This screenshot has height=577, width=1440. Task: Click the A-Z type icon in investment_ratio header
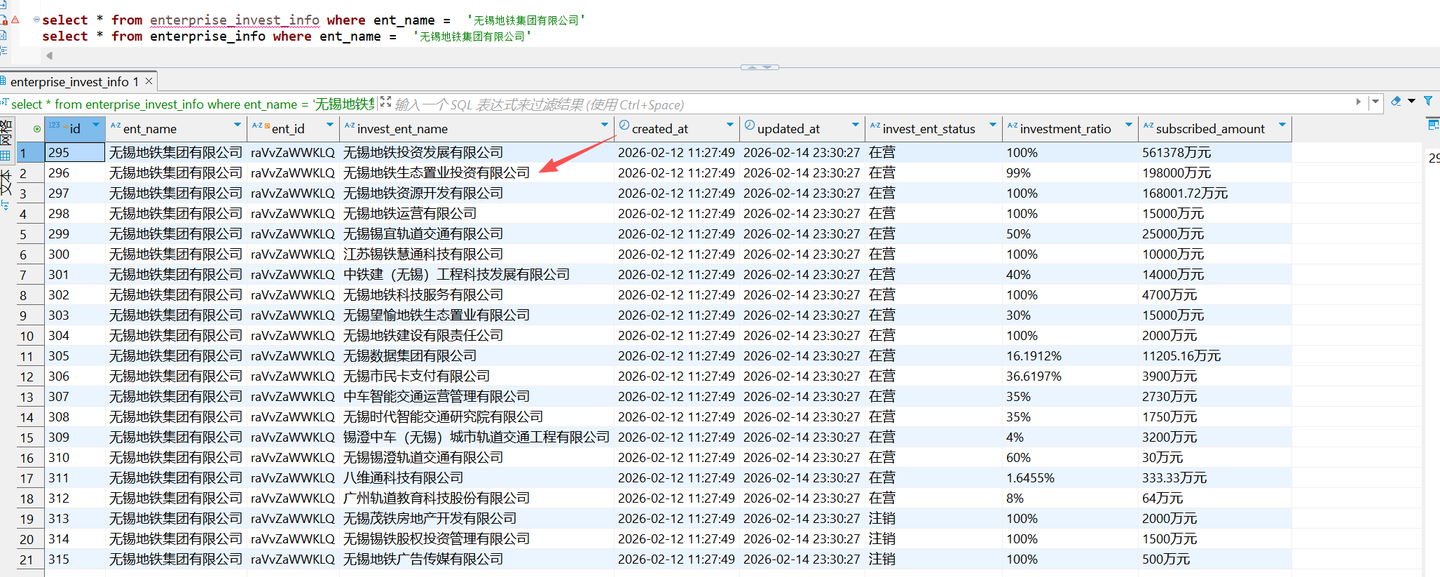(1012, 126)
